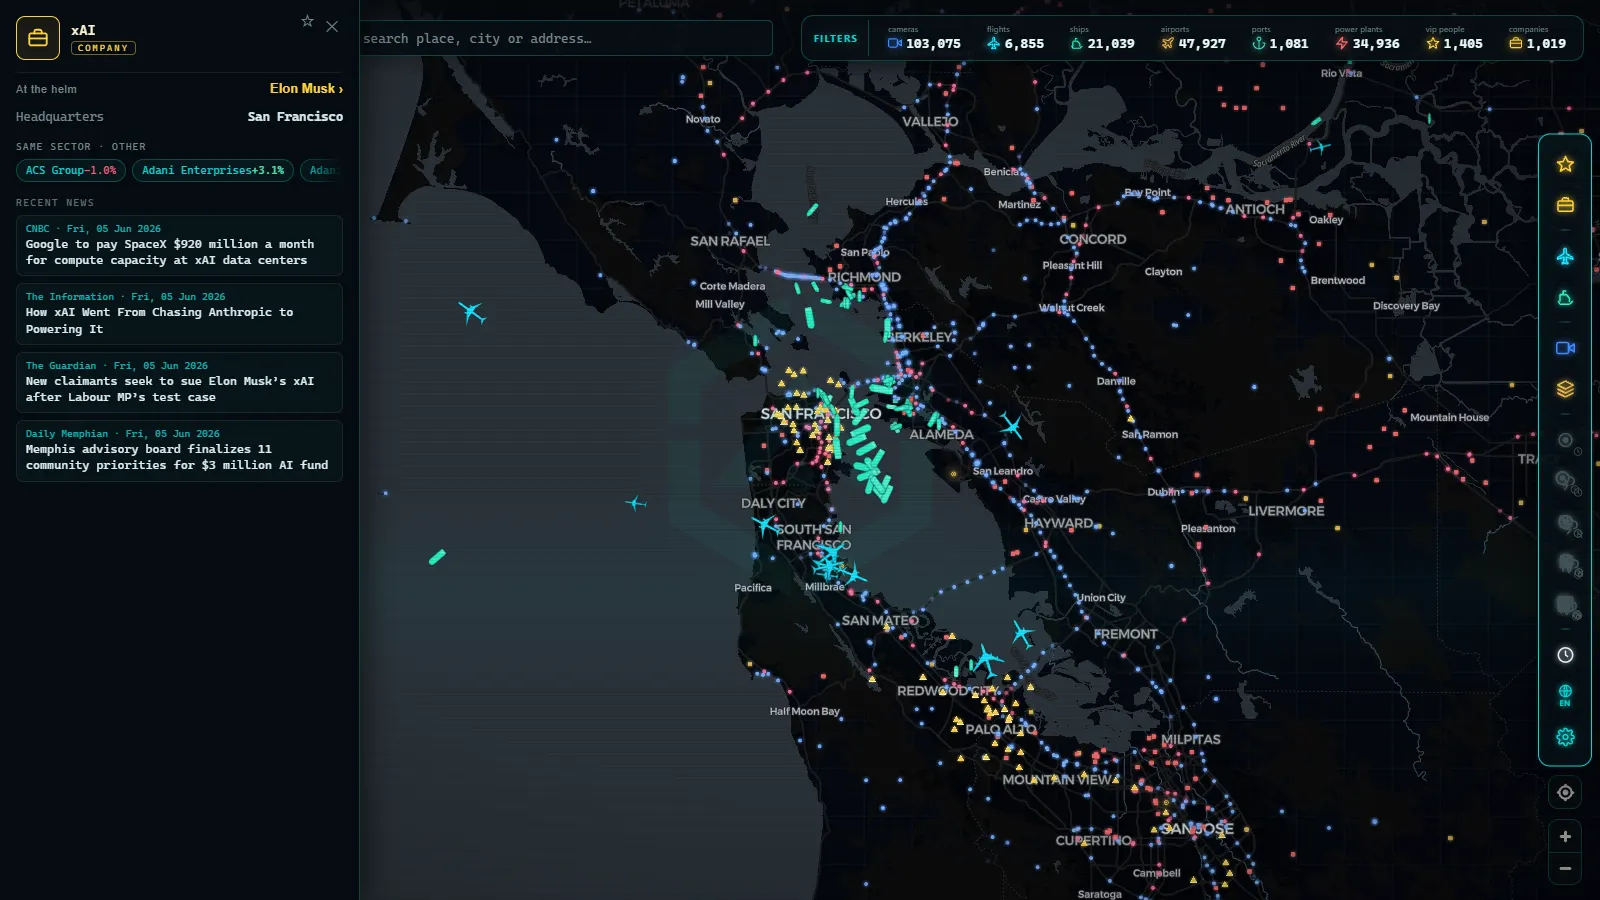
Task: Click the airports count 47,927 stat
Action: pyautogui.click(x=1193, y=39)
